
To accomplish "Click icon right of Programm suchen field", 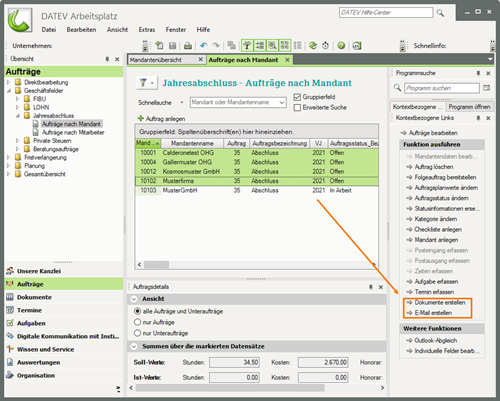I will coord(487,88).
